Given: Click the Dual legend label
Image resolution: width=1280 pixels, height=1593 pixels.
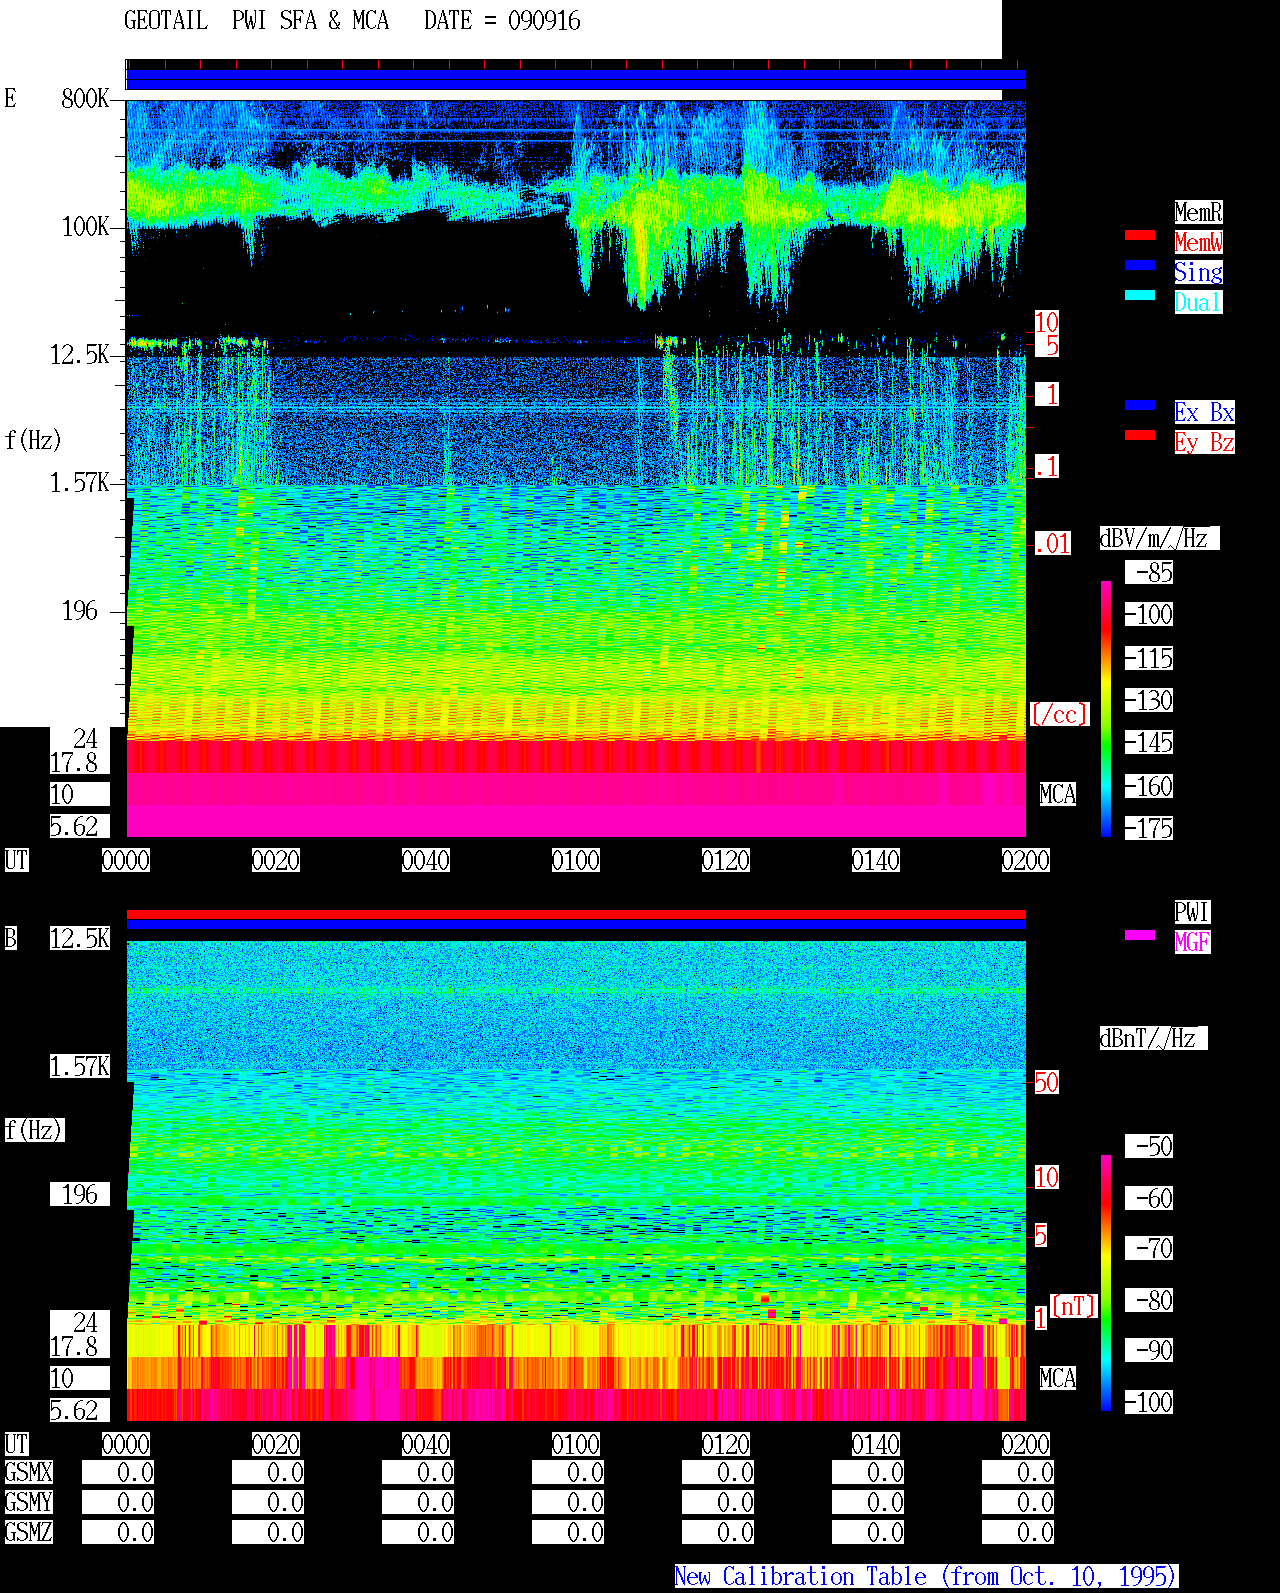Looking at the screenshot, I should (x=1198, y=302).
